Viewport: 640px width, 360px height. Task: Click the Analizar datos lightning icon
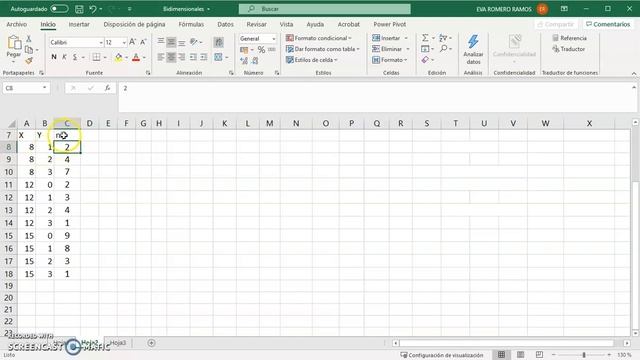click(x=473, y=42)
